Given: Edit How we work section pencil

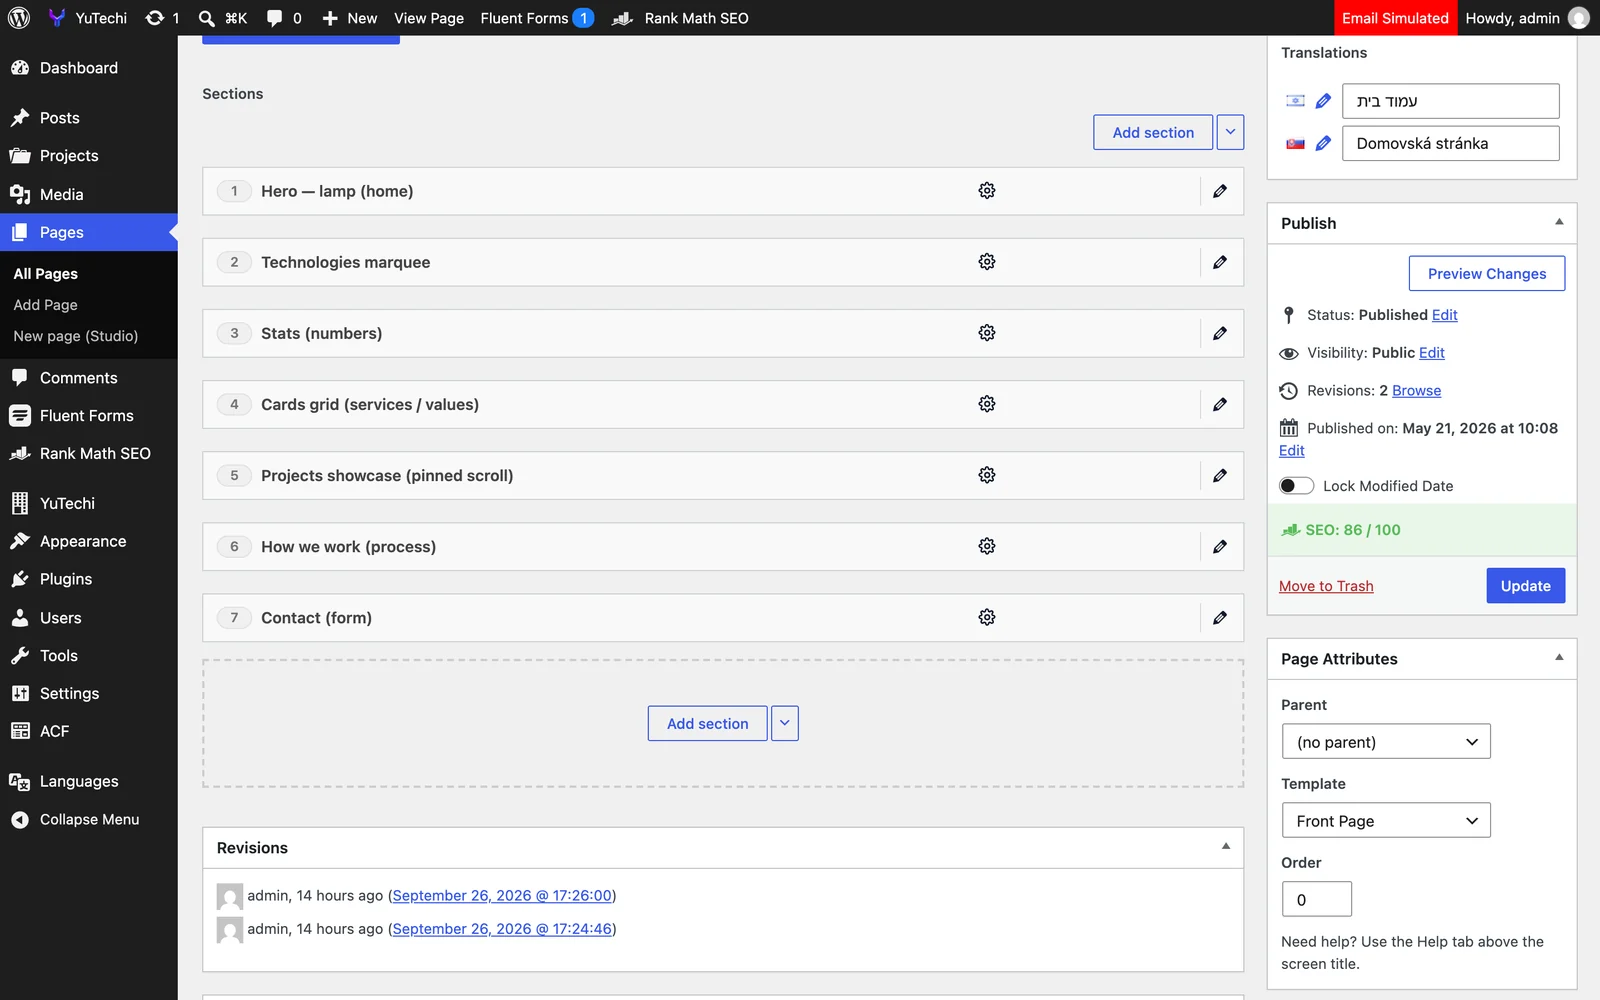Looking at the screenshot, I should click(x=1220, y=546).
